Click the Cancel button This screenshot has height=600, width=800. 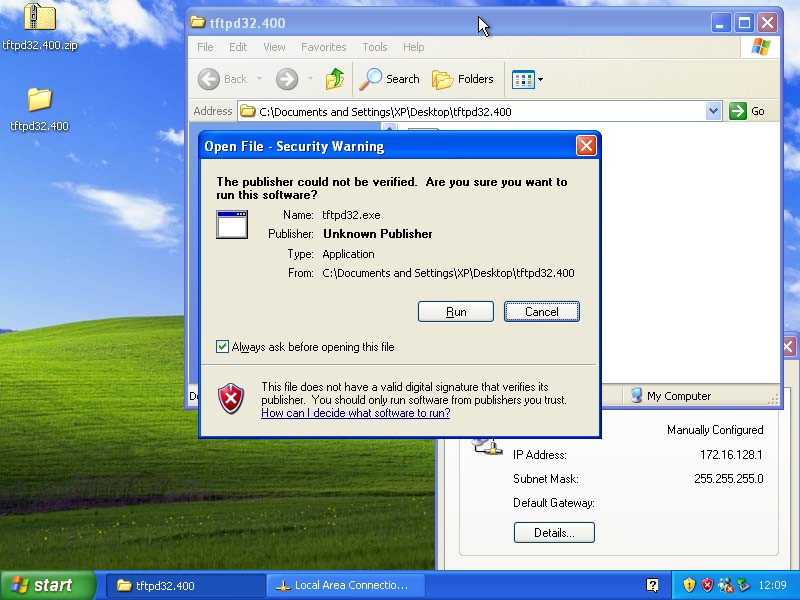pyautogui.click(x=541, y=311)
